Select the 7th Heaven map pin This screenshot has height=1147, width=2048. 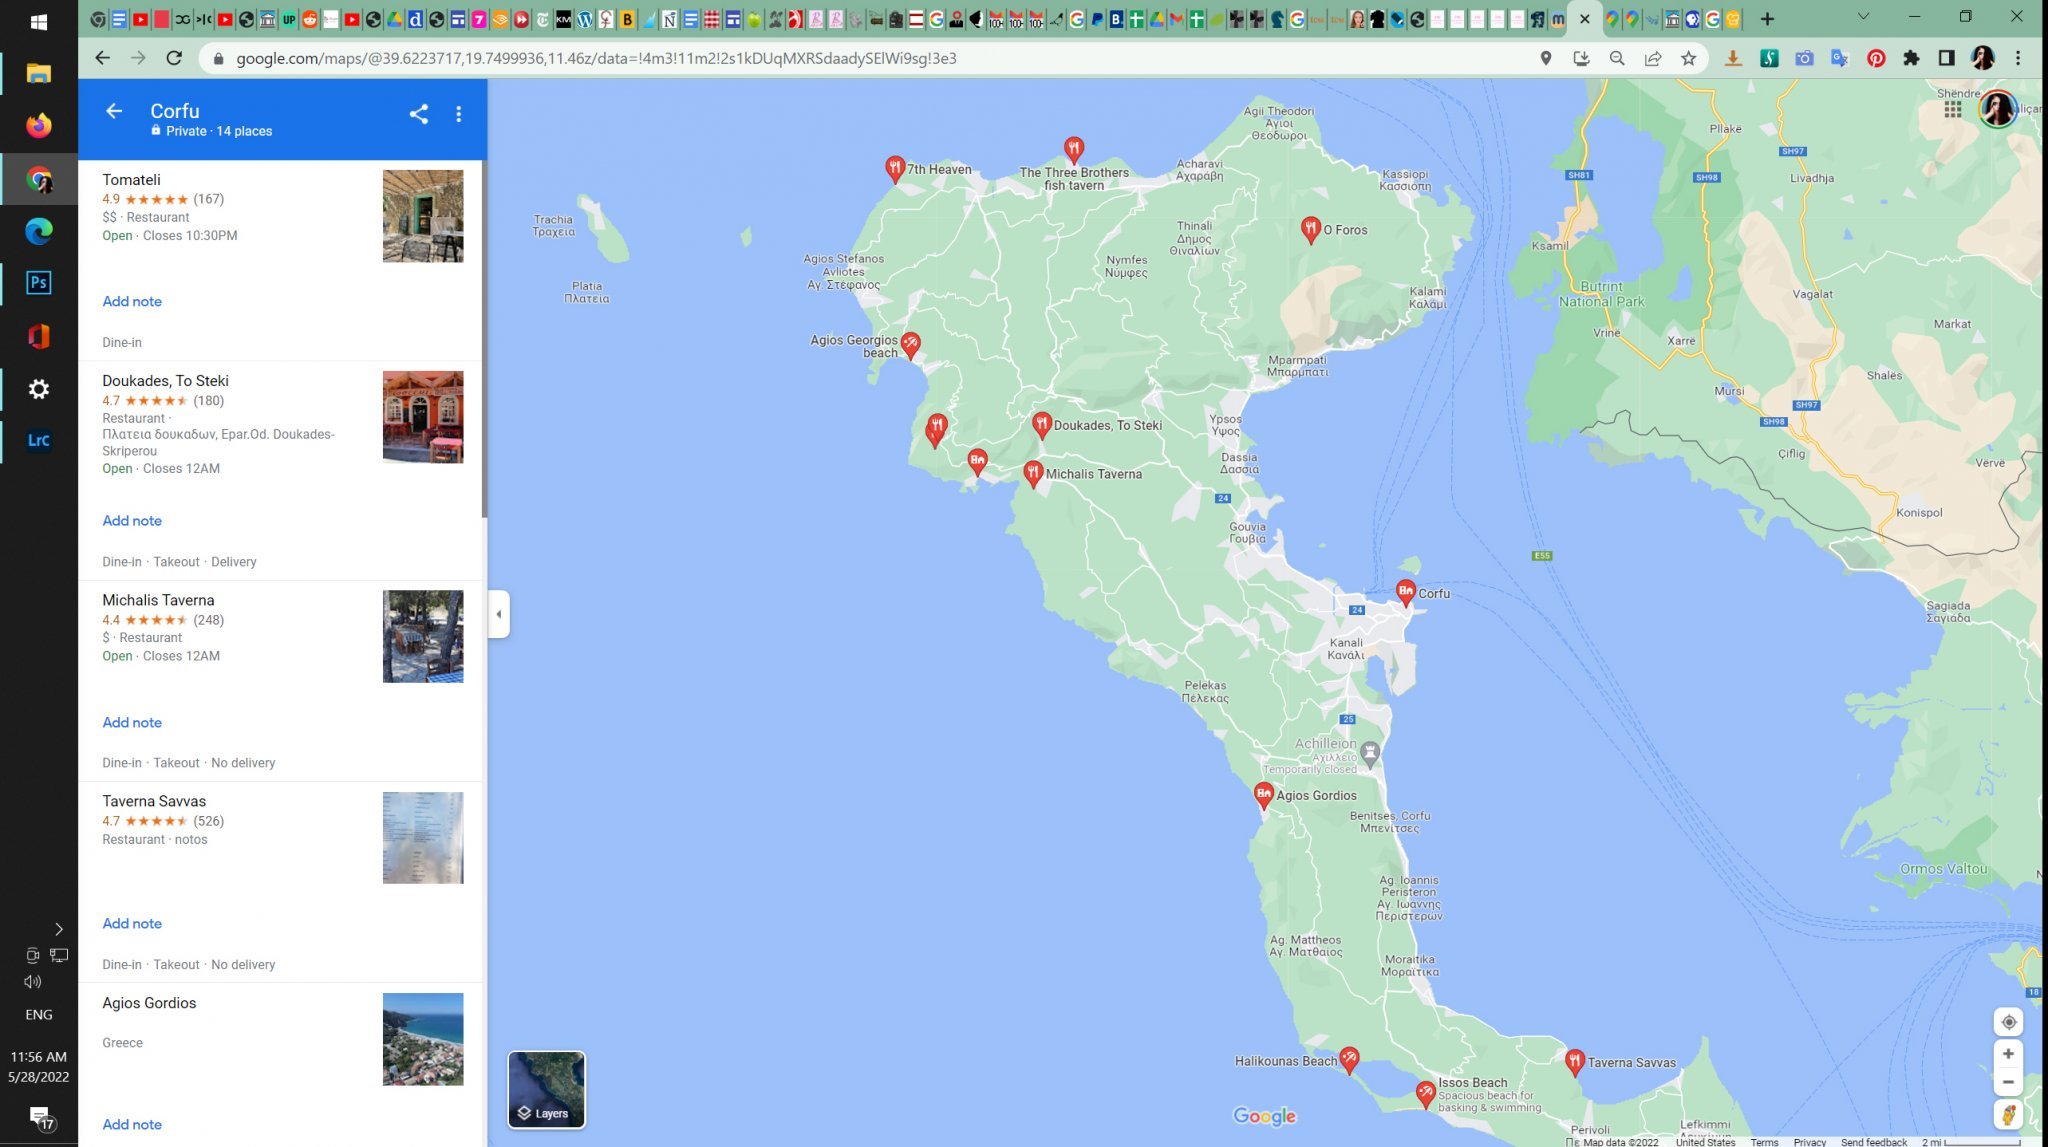[x=895, y=168]
